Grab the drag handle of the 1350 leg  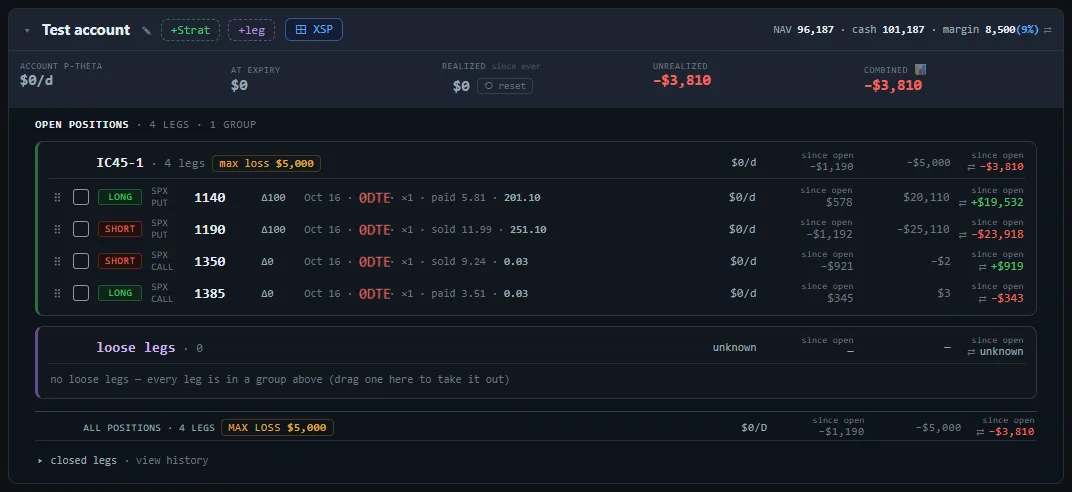click(x=57, y=261)
